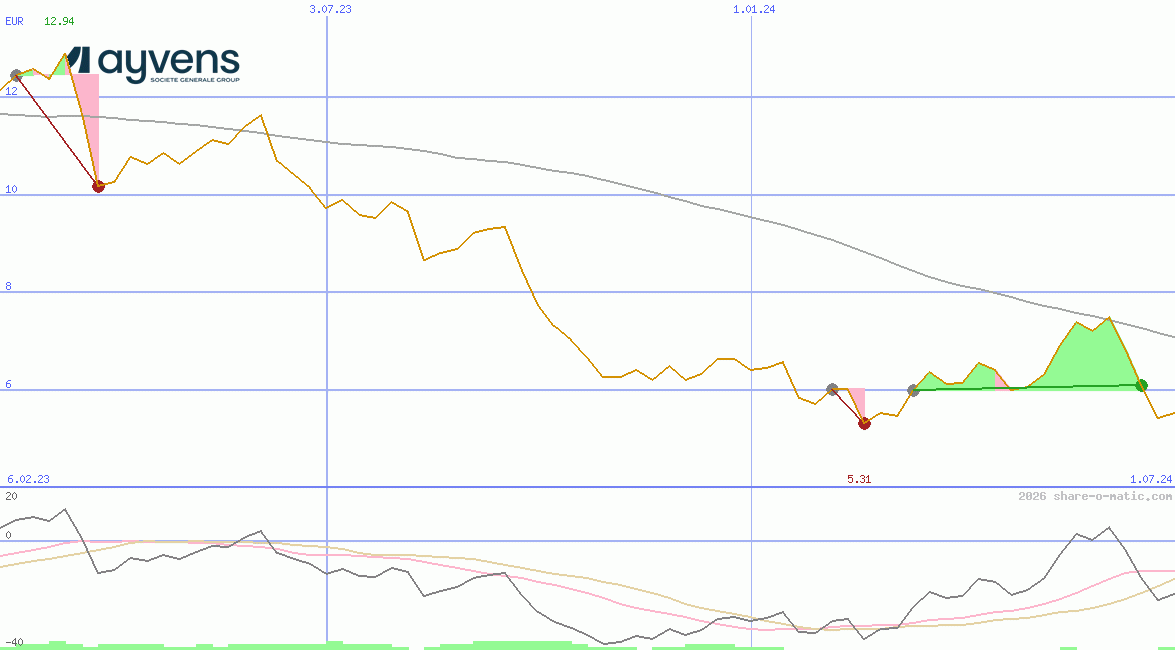The image size is (1175, 650).
Task: Click the red marker near price level 10
Action: coord(98,186)
